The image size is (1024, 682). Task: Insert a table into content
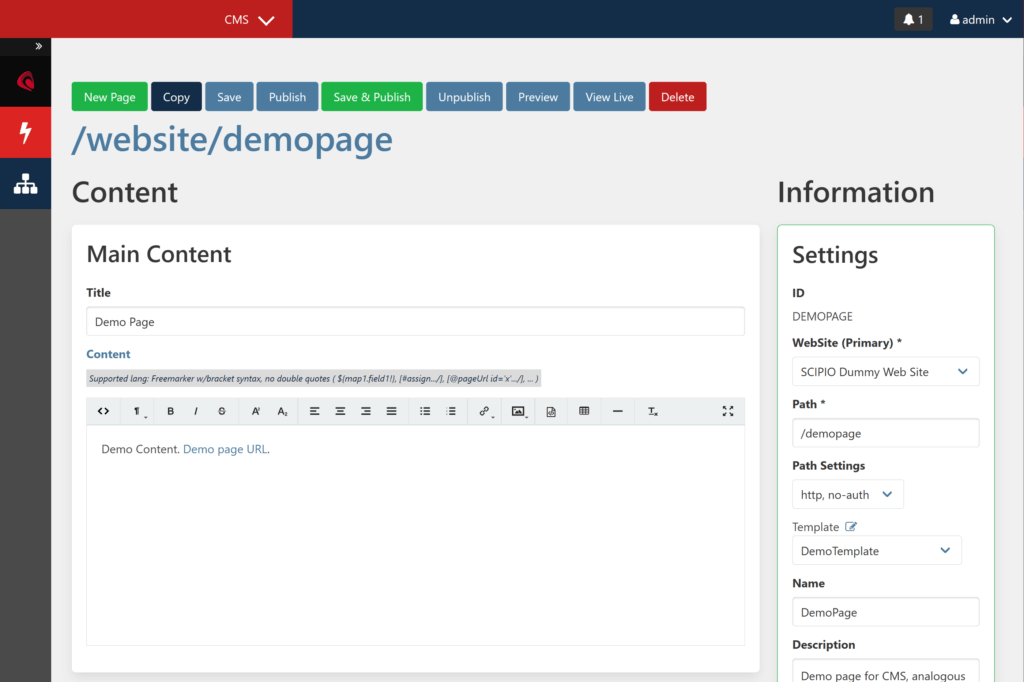(584, 411)
